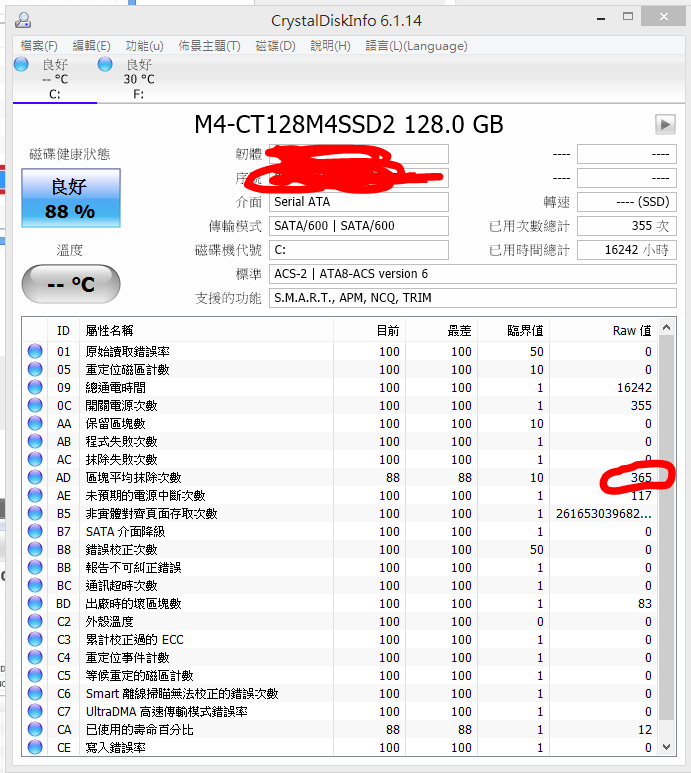Select row C6 Smart 離線掃瞄無法校正的錯誤次數
The height and width of the screenshot is (773, 691).
coord(340,693)
